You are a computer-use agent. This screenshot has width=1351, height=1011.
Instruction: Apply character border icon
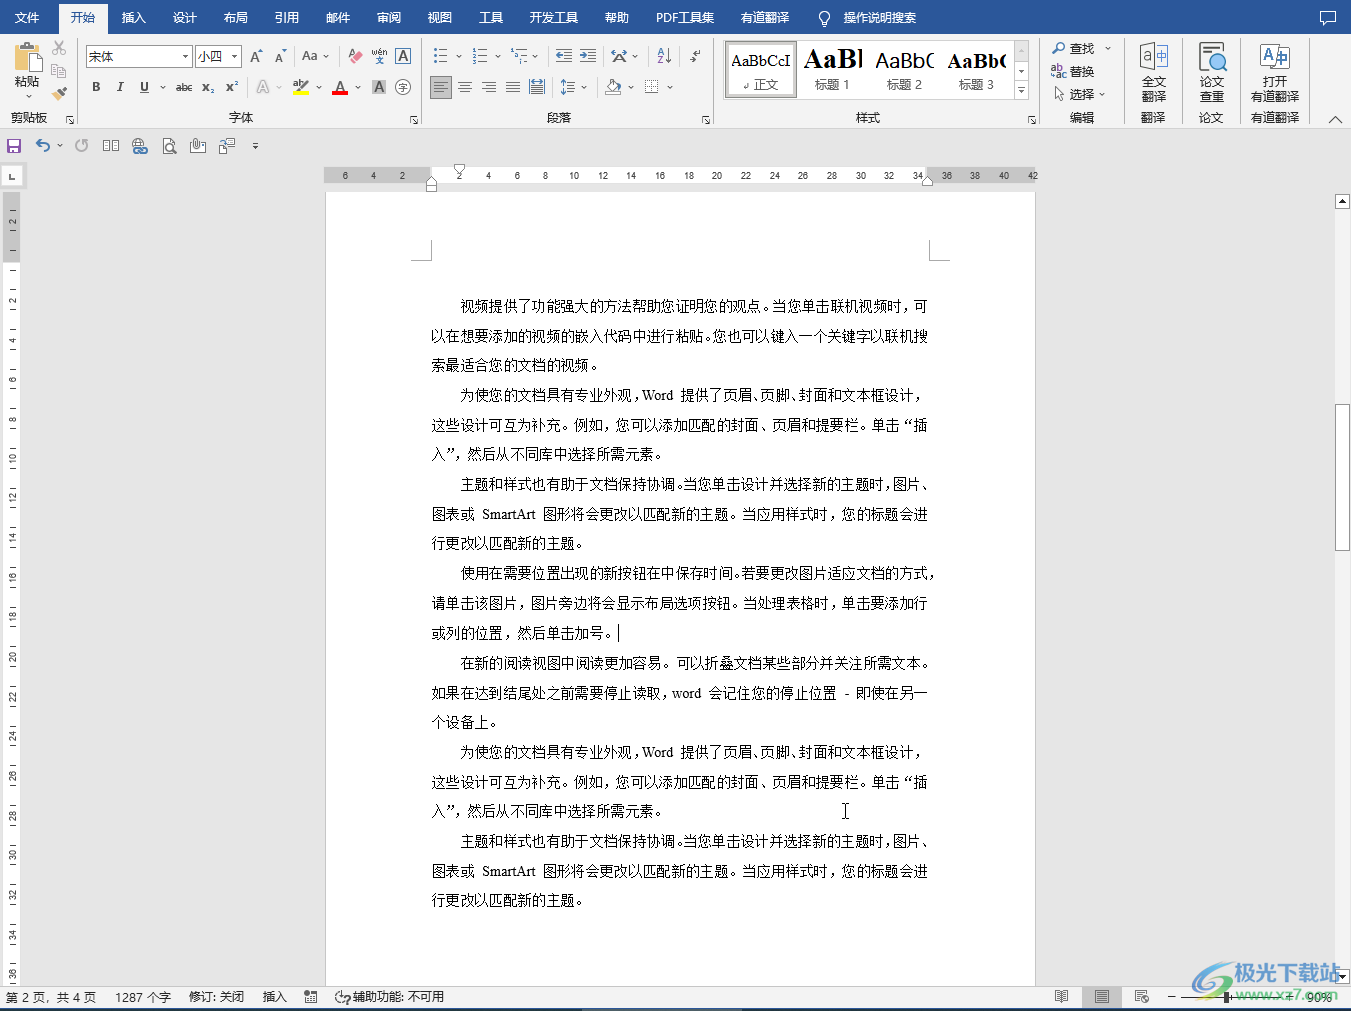[x=403, y=56]
